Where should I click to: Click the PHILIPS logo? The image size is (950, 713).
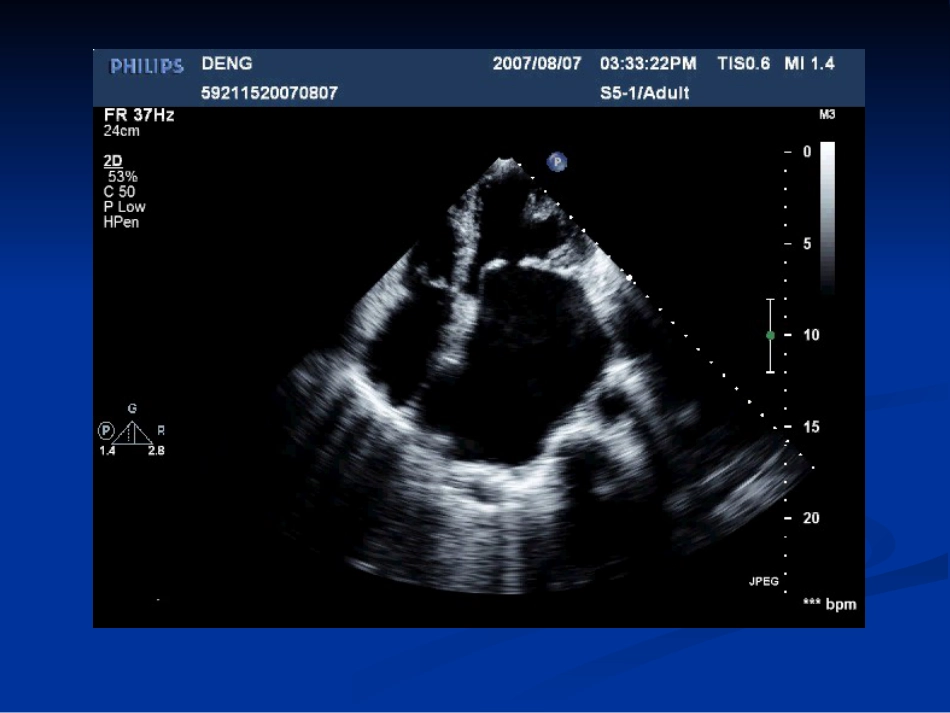147,66
